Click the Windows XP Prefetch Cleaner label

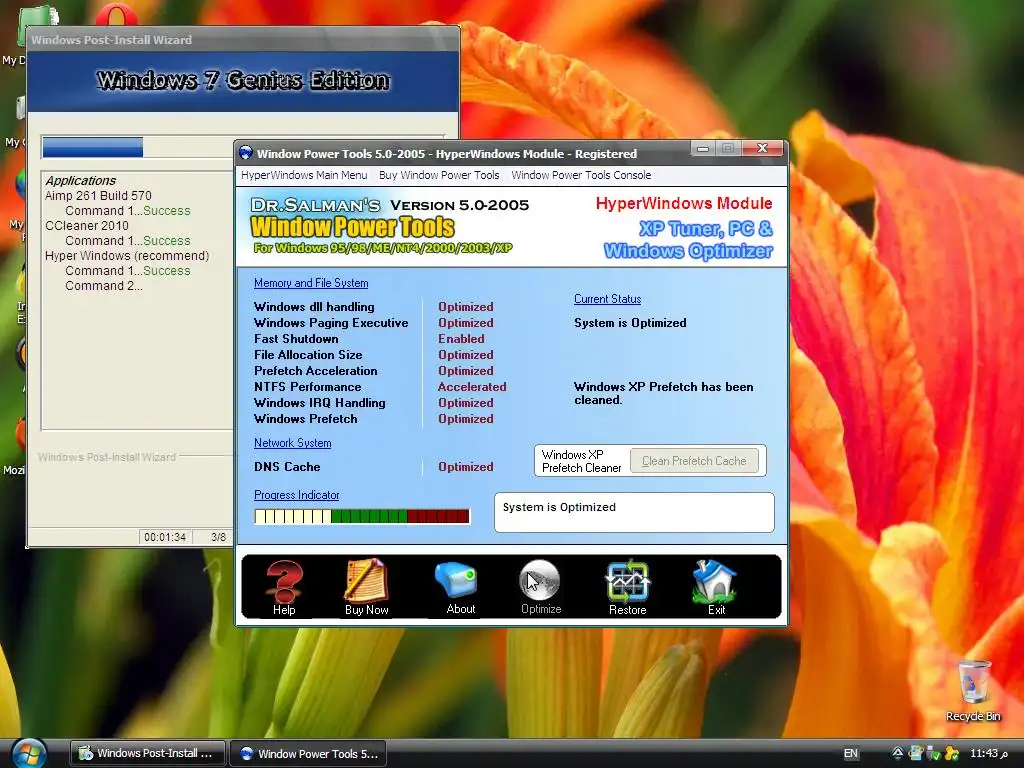tap(581, 461)
